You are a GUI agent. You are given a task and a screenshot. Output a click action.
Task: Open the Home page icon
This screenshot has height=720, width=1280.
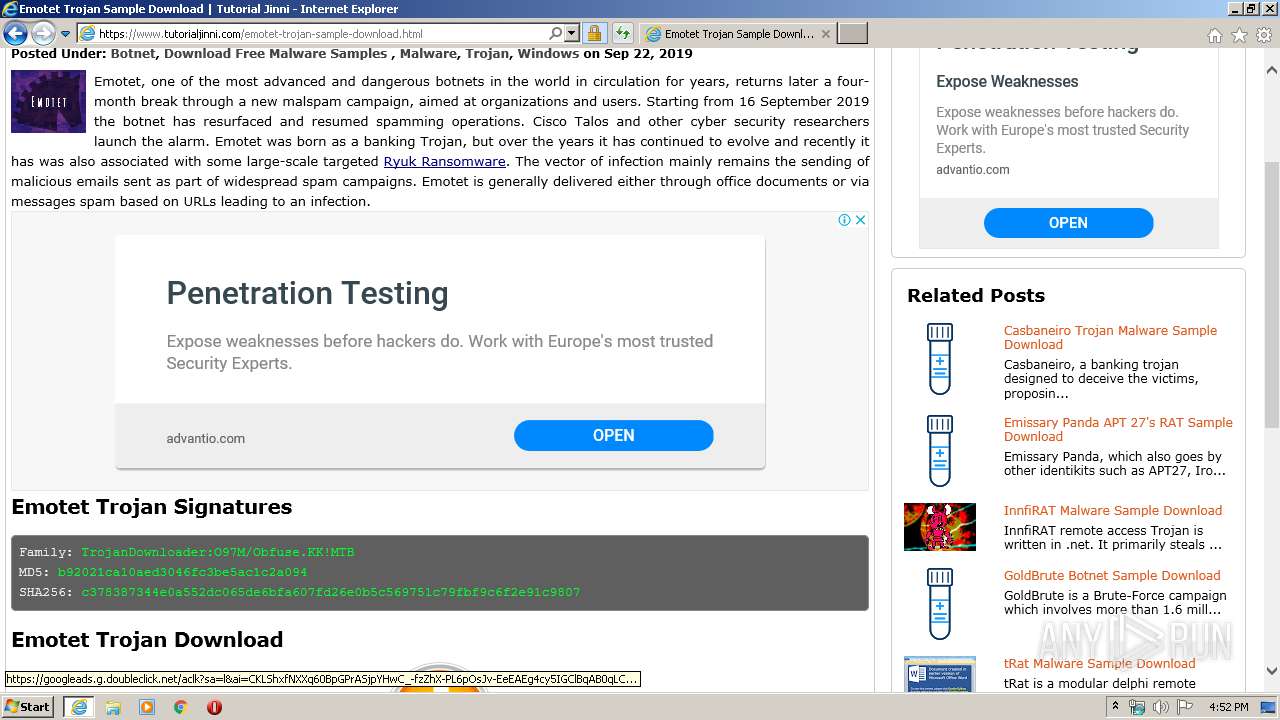1214,35
